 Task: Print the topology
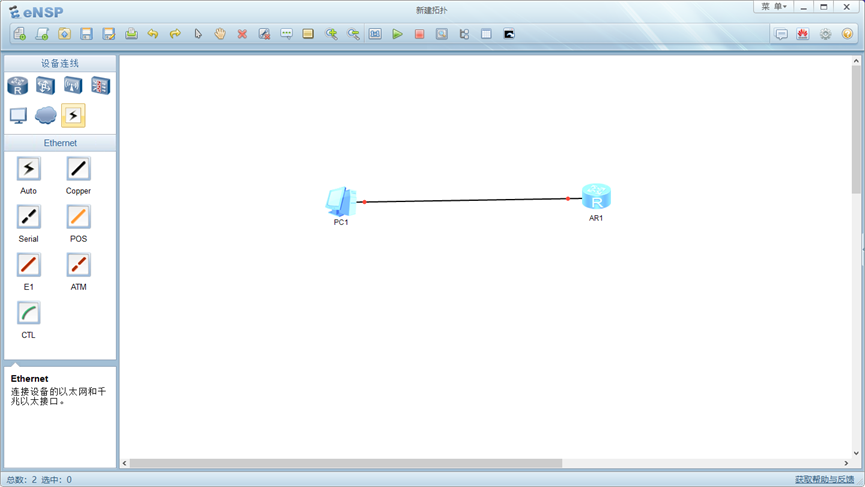pyautogui.click(x=131, y=34)
